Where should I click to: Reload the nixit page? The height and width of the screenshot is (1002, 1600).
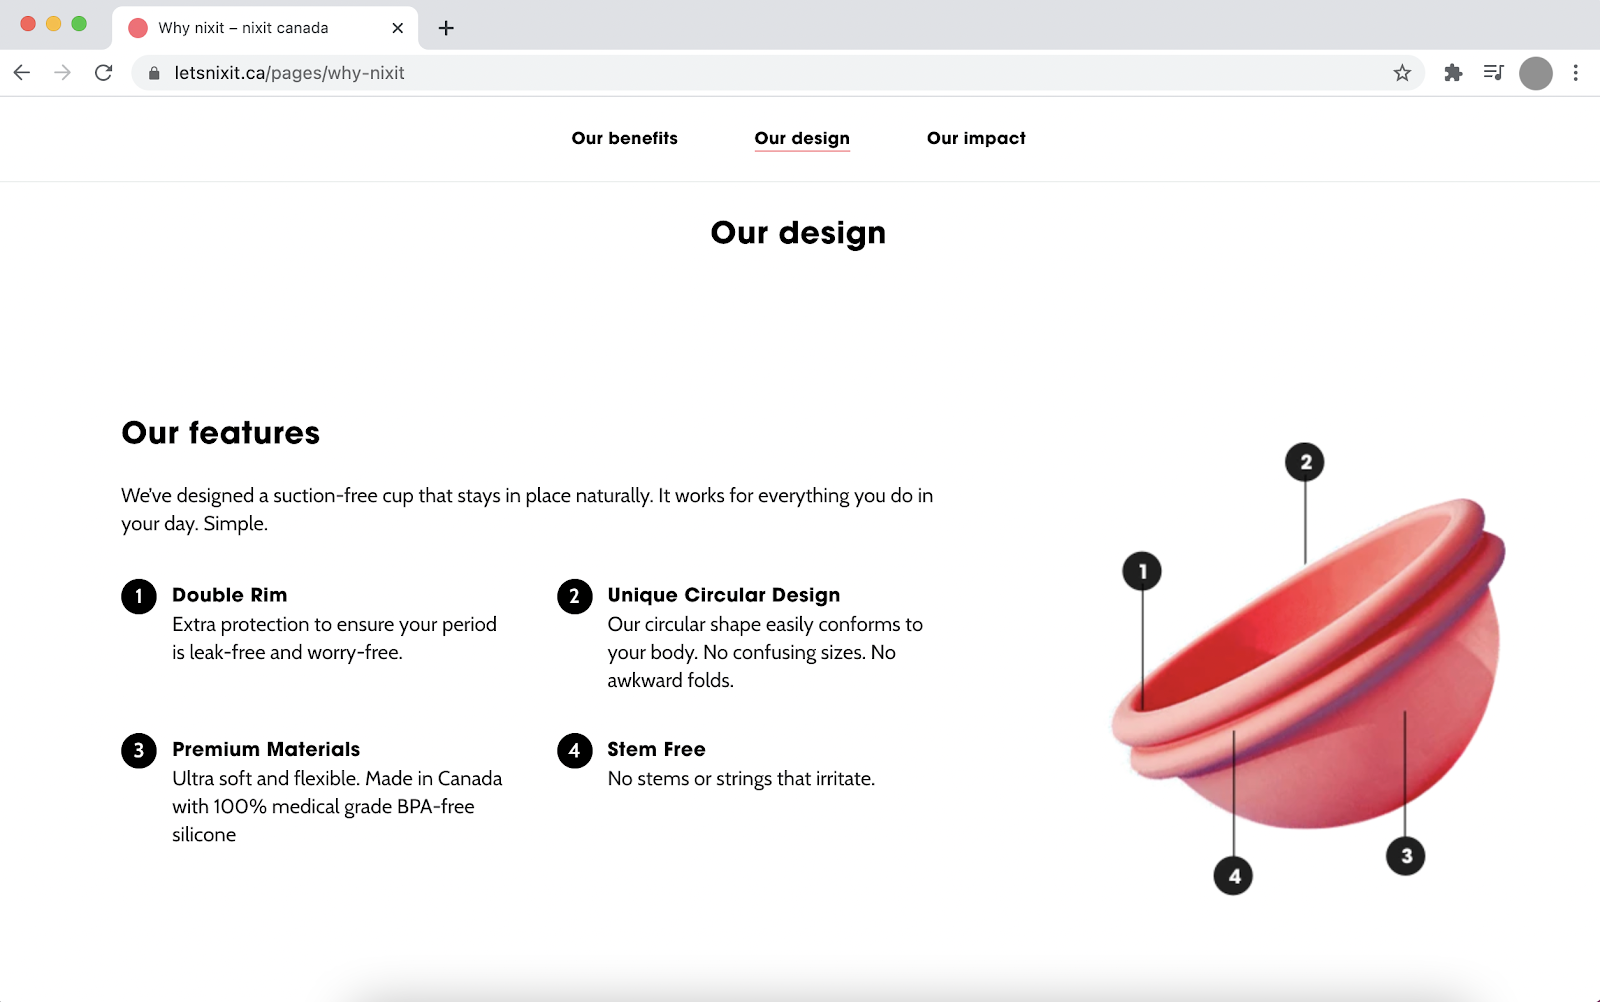pyautogui.click(x=103, y=73)
